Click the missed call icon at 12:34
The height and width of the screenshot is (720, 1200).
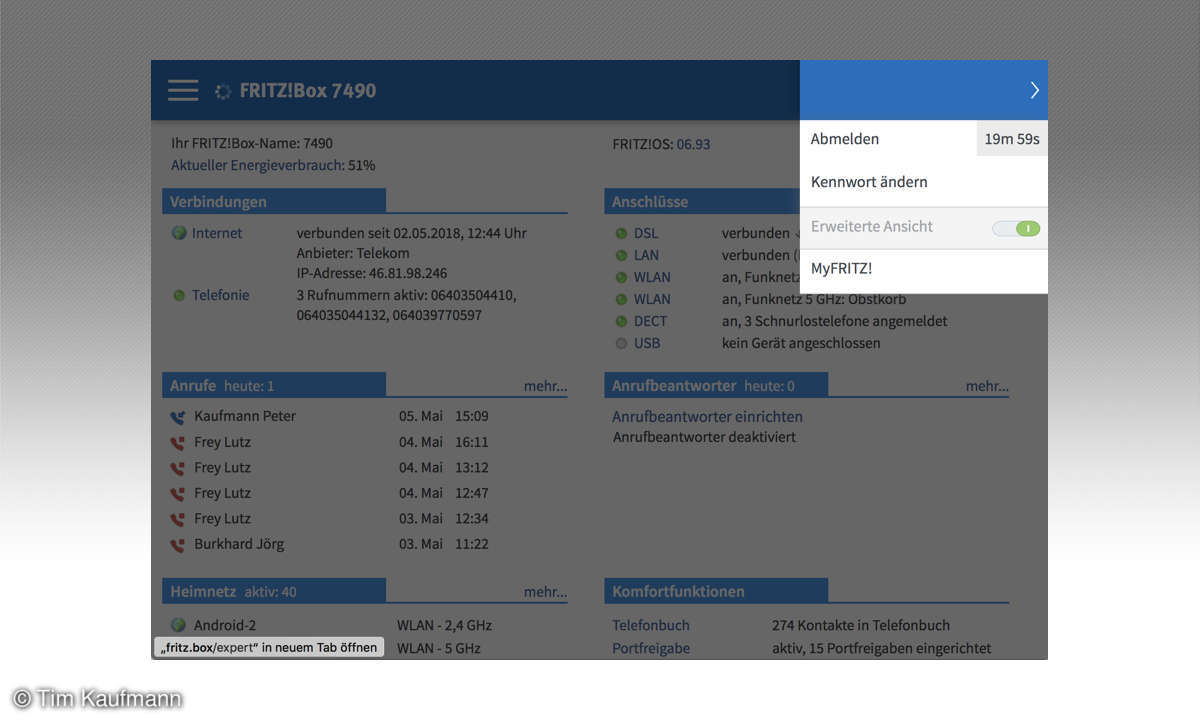point(178,520)
